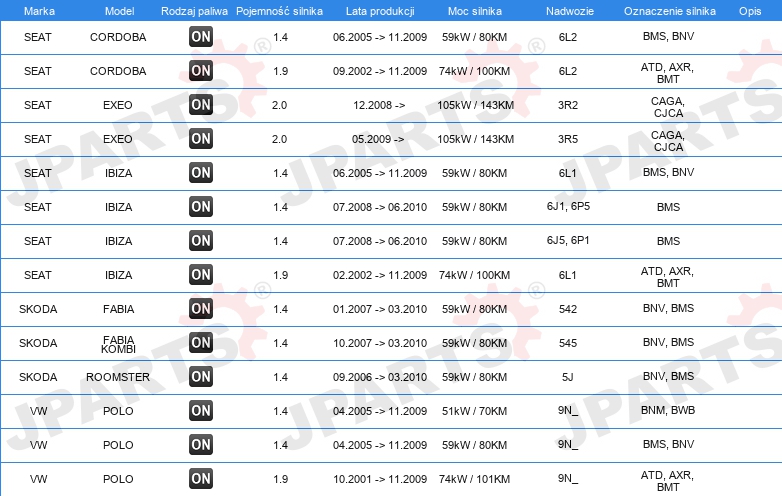Click the Nadwozie column header

coord(570,11)
